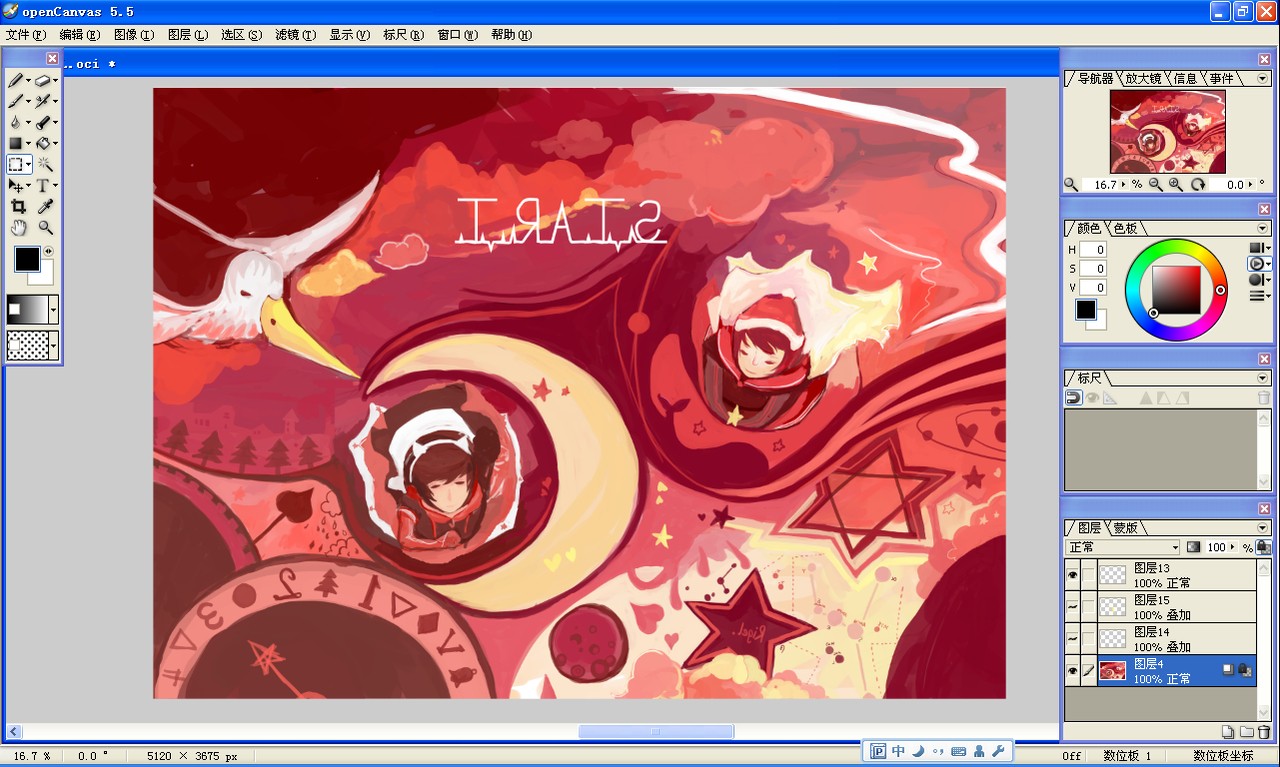Expand the layer panel options menu
Image resolution: width=1280 pixels, height=767 pixels.
click(1263, 527)
